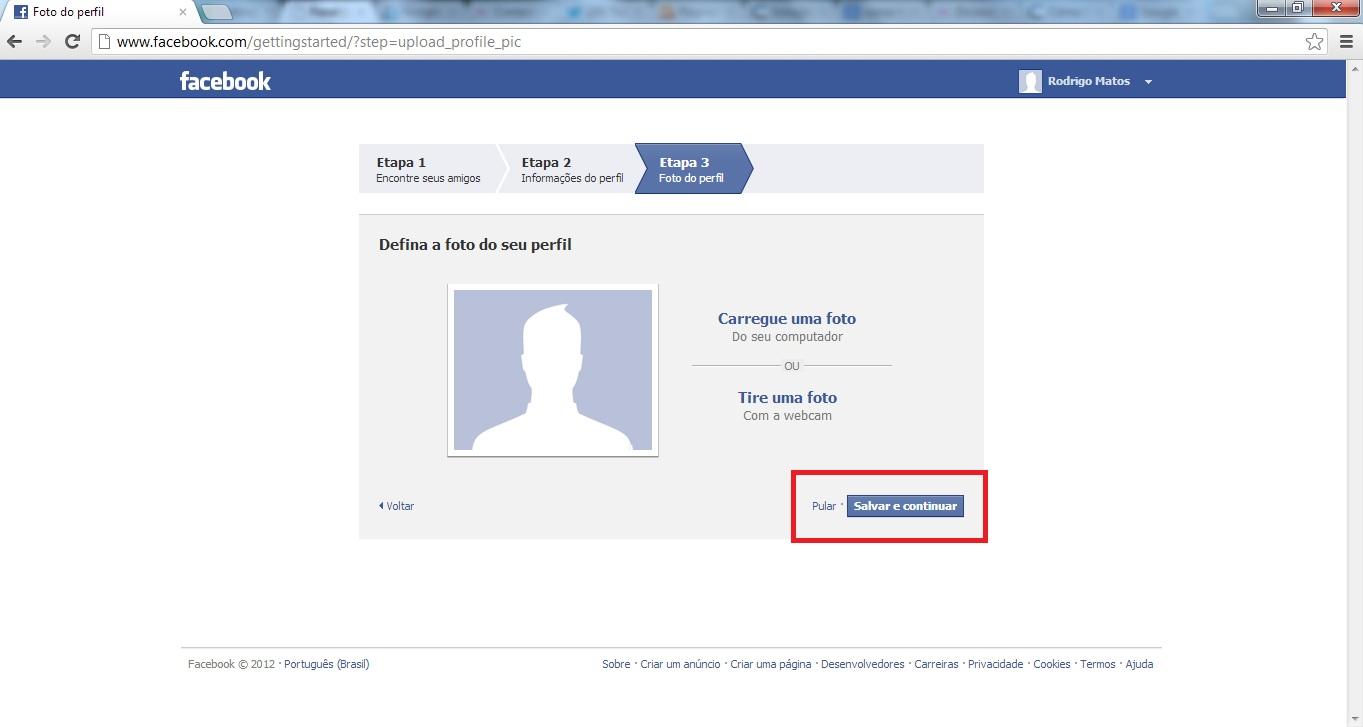Switch language via Português (Brasil)

(x=326, y=664)
